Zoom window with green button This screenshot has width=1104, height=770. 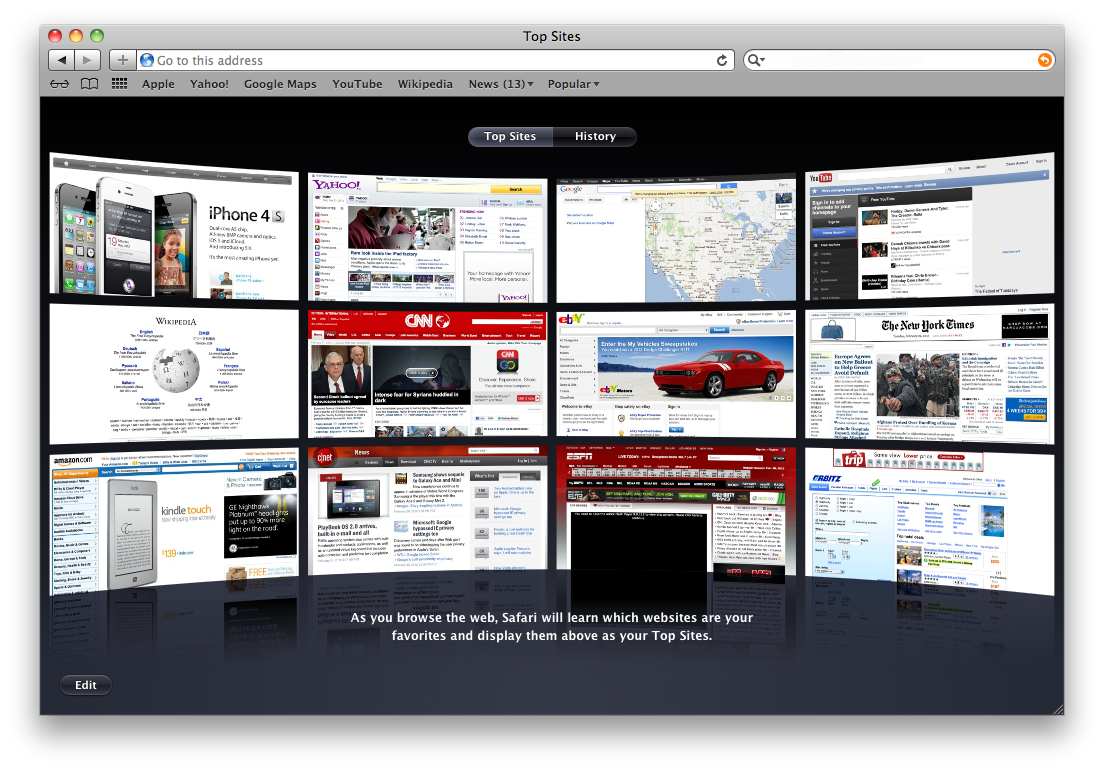[97, 36]
